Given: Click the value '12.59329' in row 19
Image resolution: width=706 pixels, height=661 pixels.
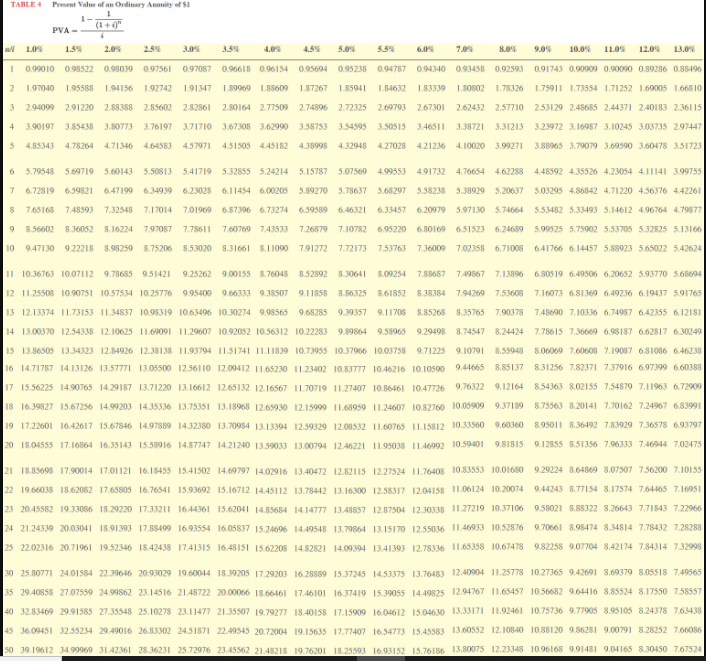Looking at the screenshot, I should click(311, 426).
